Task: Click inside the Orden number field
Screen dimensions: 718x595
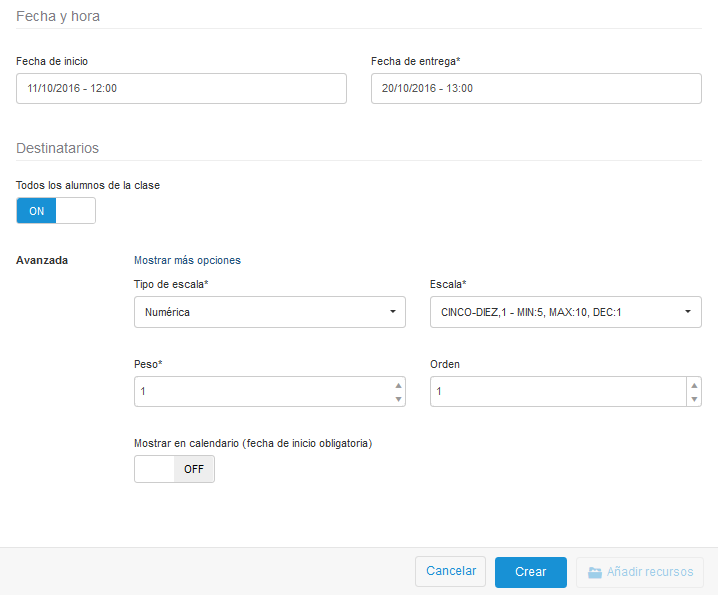Action: tap(556, 392)
